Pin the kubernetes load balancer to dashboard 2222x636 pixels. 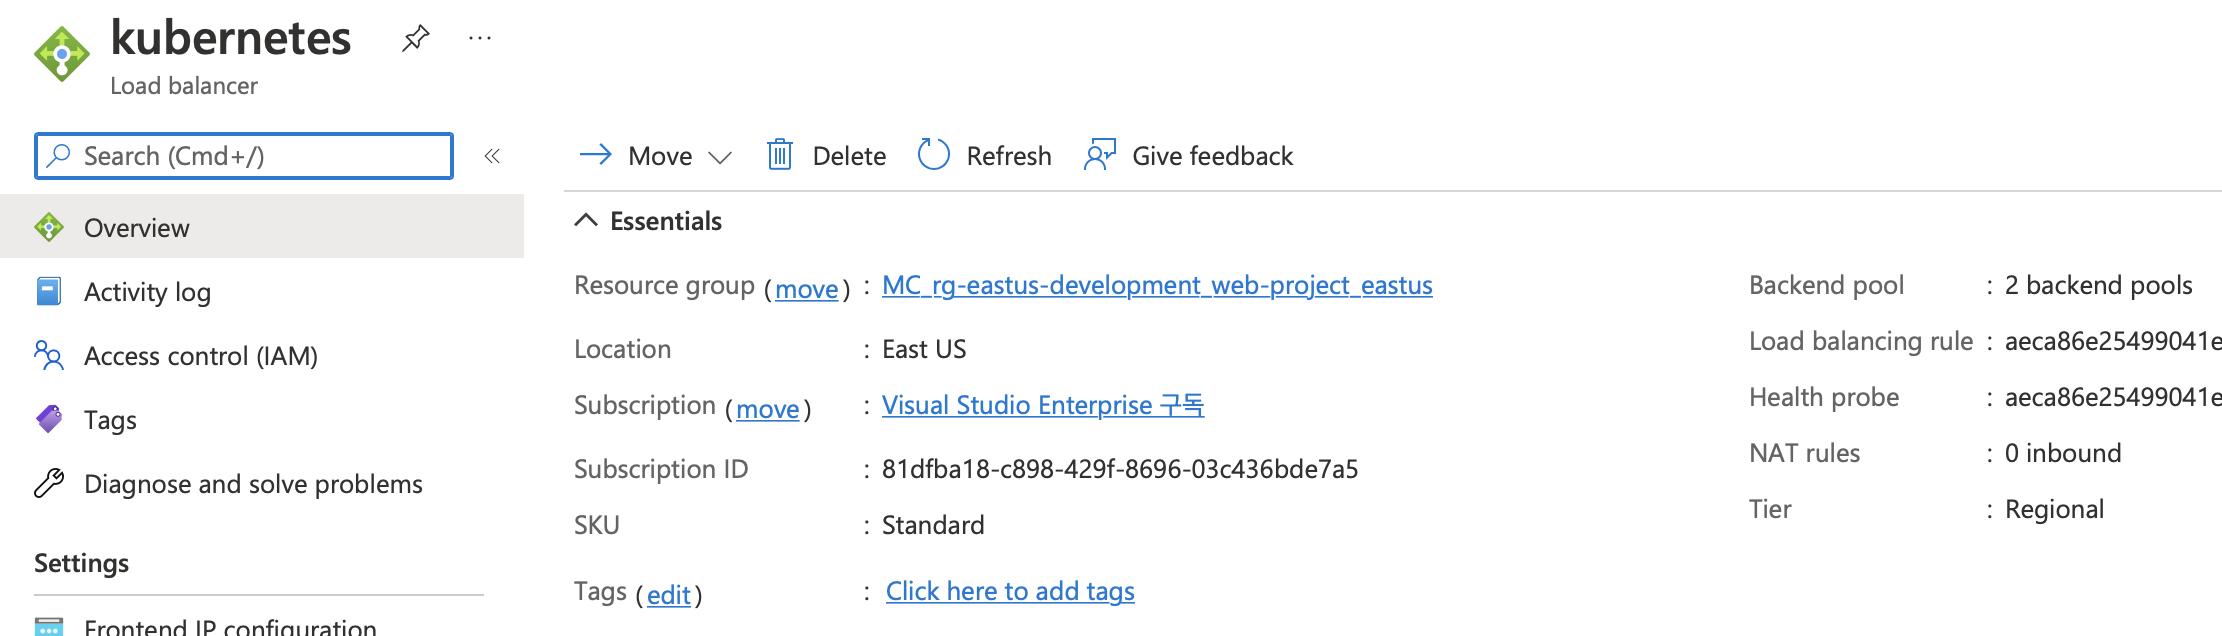click(x=415, y=39)
